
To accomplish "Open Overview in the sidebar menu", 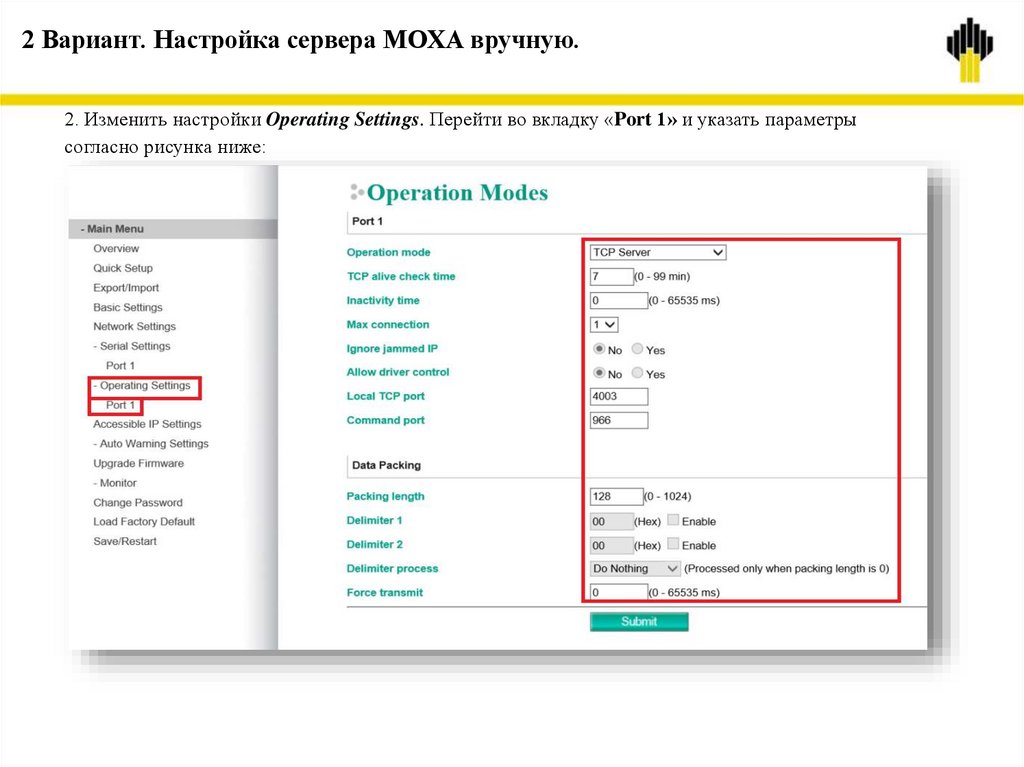I will click(118, 248).
